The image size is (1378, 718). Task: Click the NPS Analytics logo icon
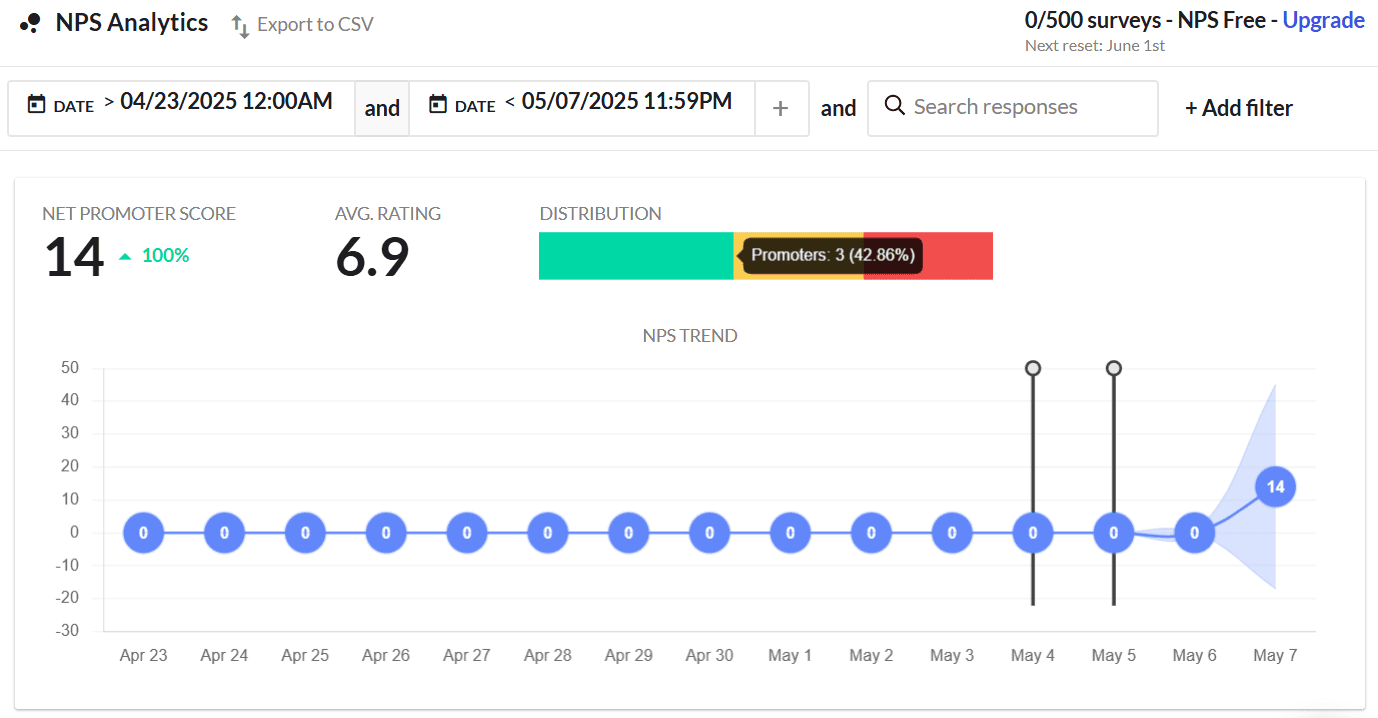(30, 23)
